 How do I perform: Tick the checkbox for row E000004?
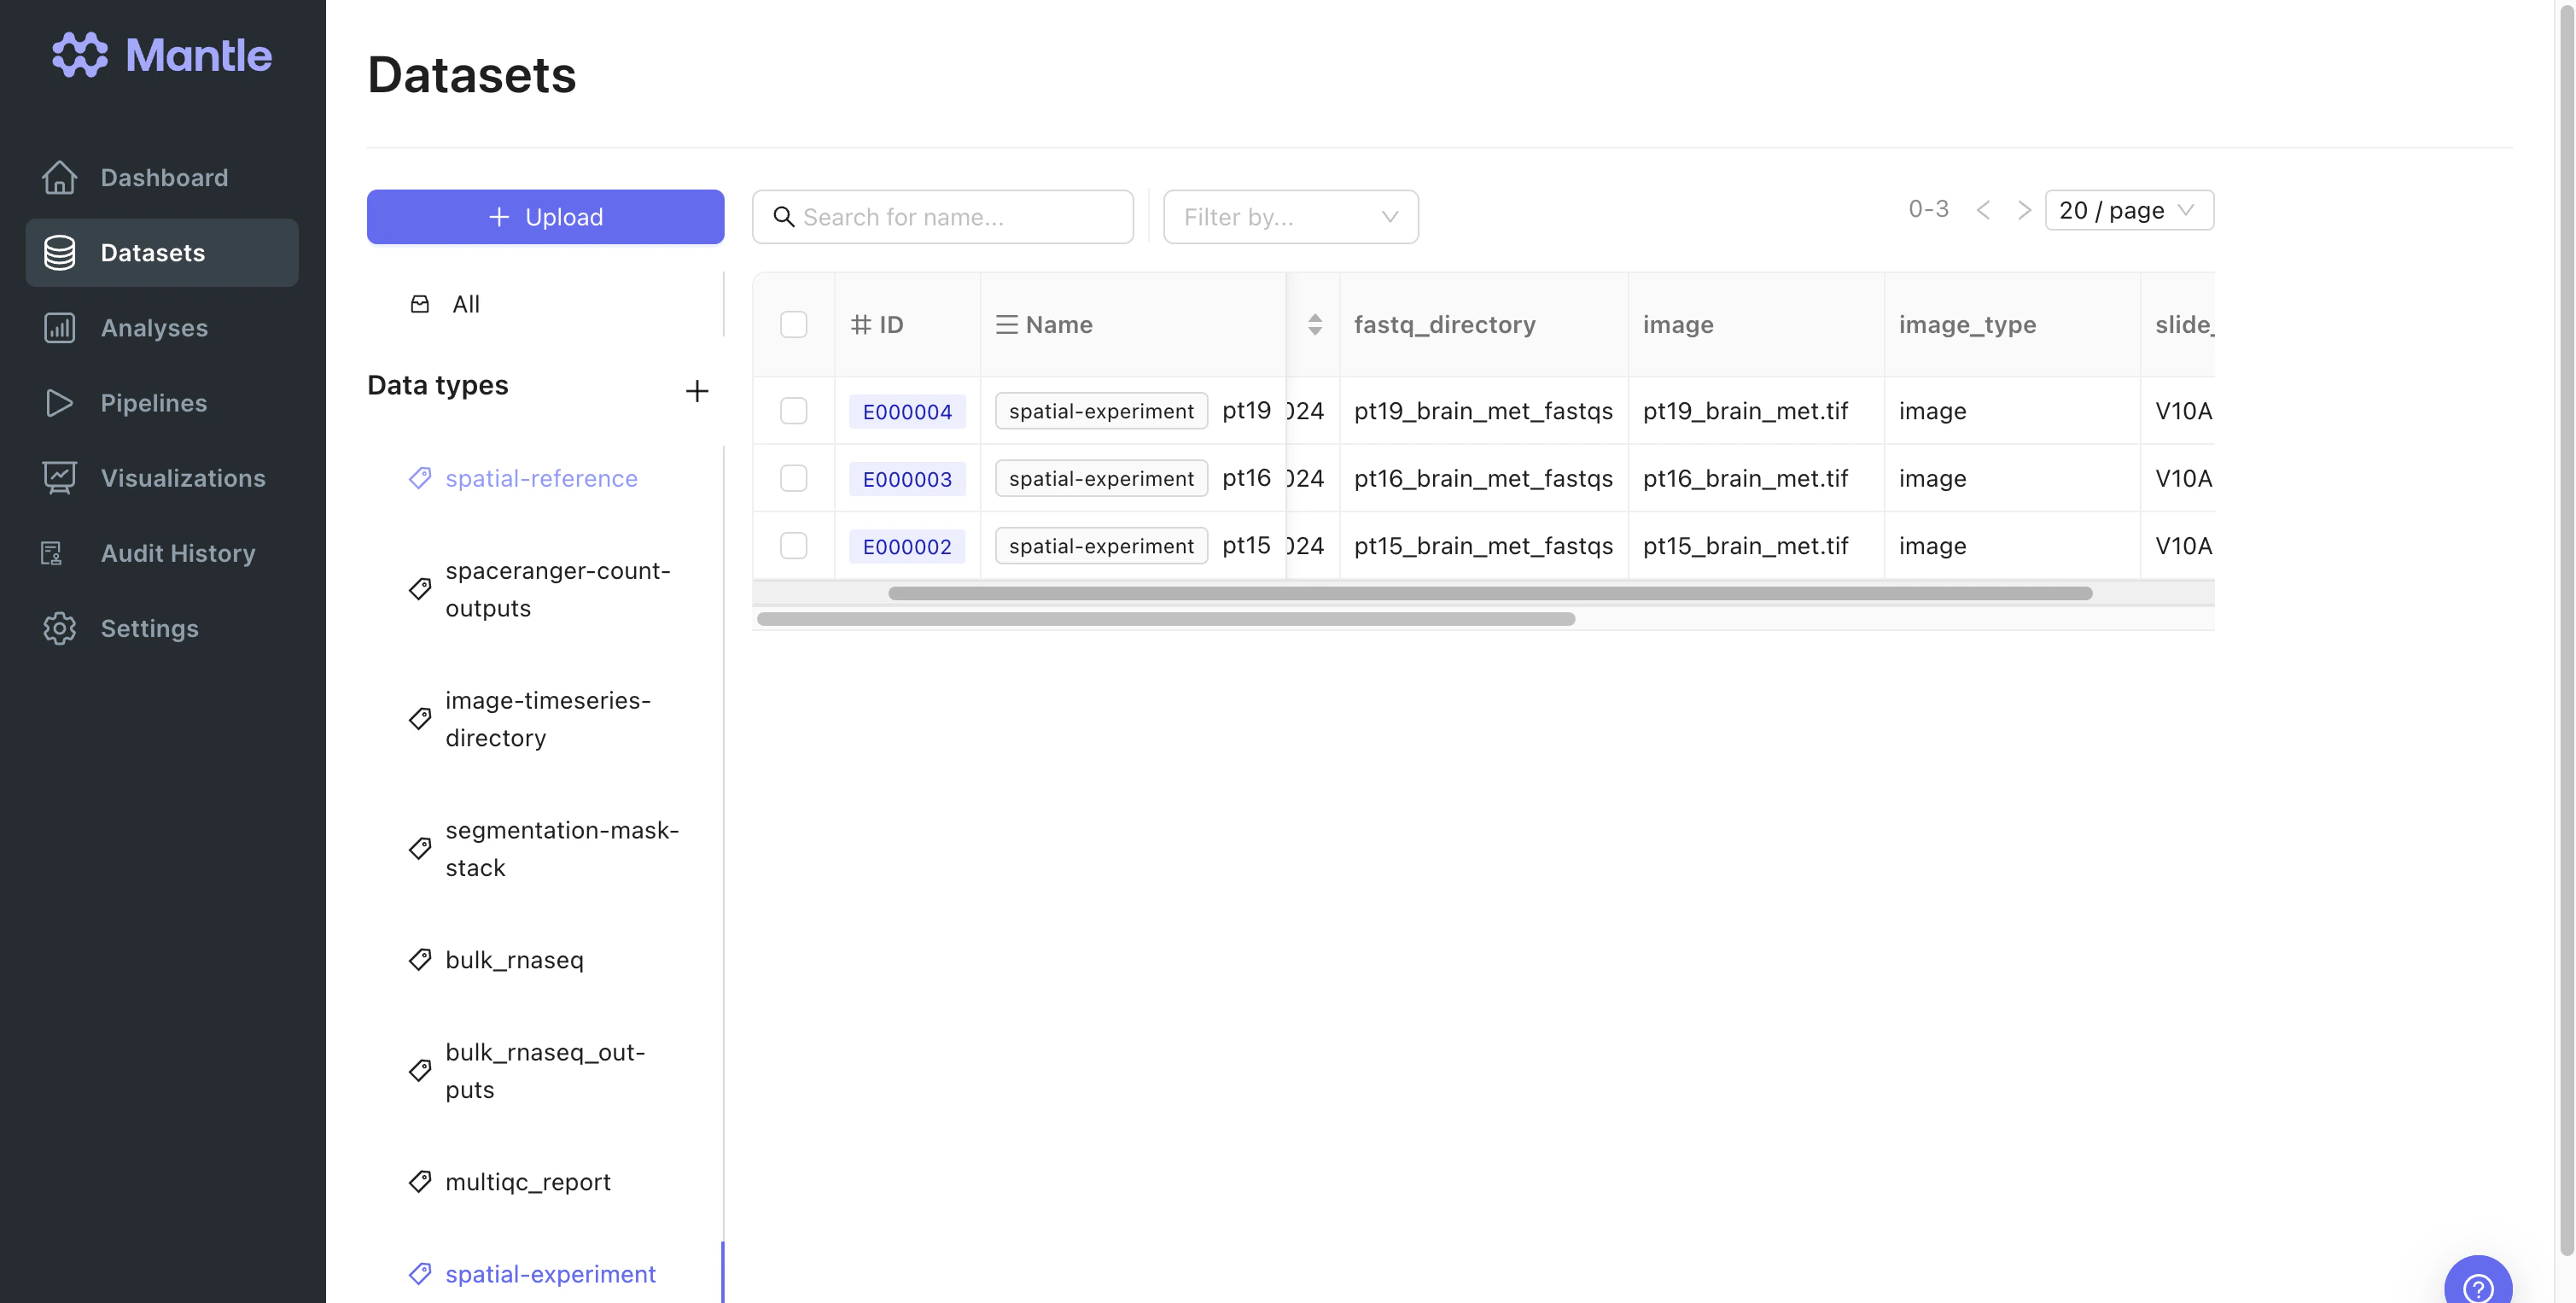[x=793, y=411]
